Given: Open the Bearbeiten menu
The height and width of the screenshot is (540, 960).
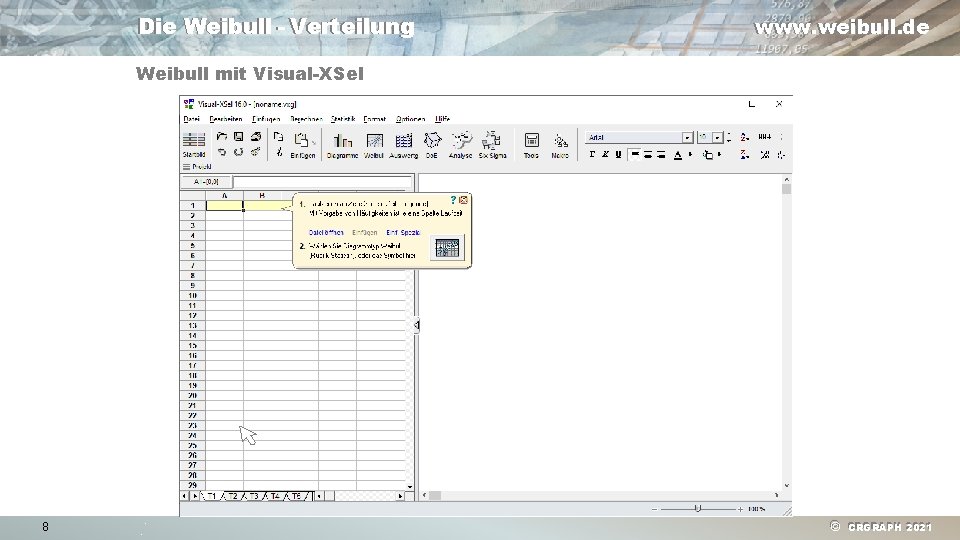Looking at the screenshot, I should point(226,119).
